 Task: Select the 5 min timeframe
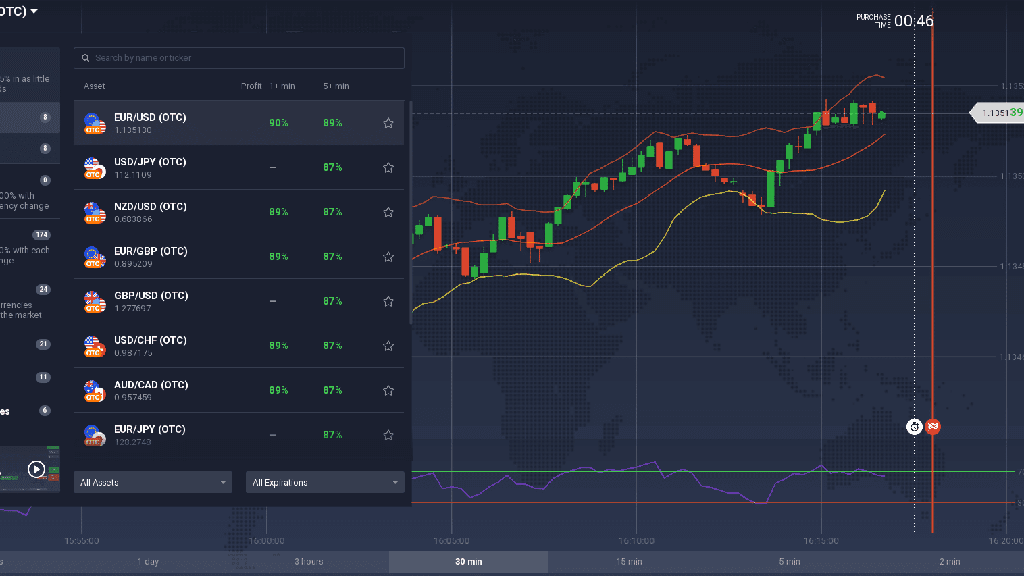pyautogui.click(x=789, y=562)
